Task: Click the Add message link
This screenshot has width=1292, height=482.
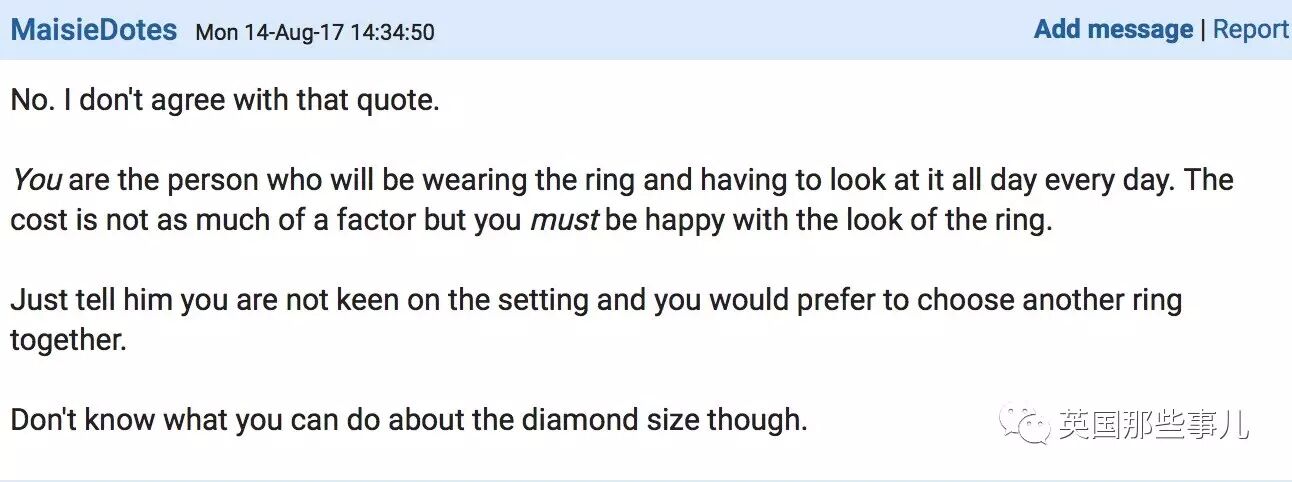Action: coord(1113,30)
